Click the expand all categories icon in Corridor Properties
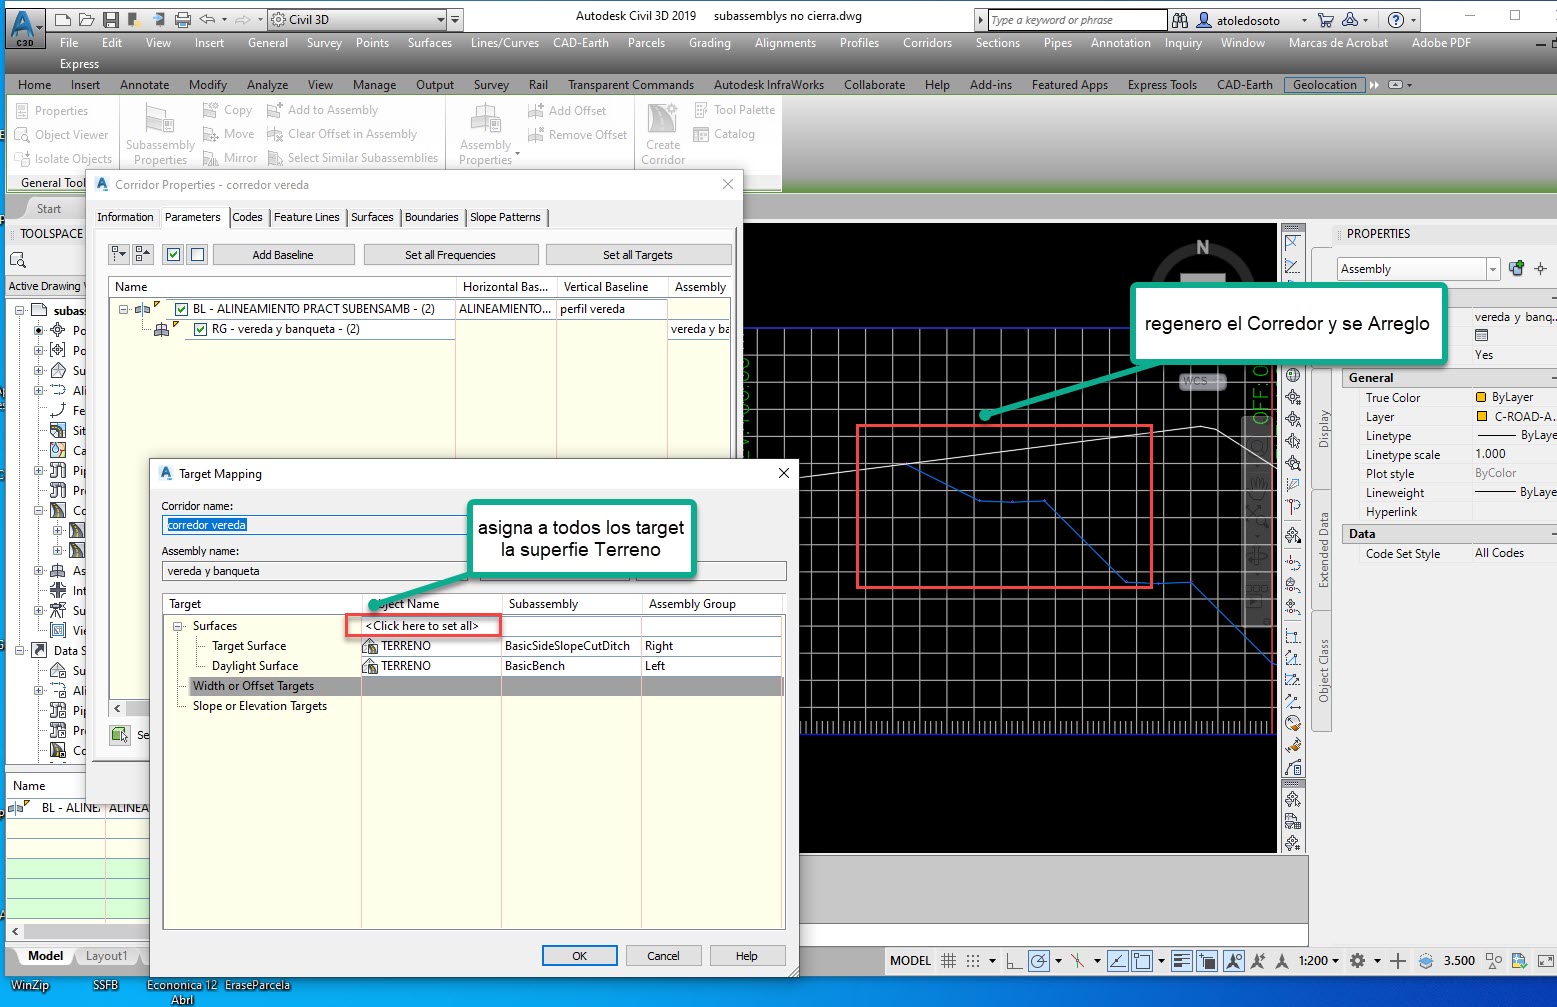The width and height of the screenshot is (1557, 1007). pos(119,255)
